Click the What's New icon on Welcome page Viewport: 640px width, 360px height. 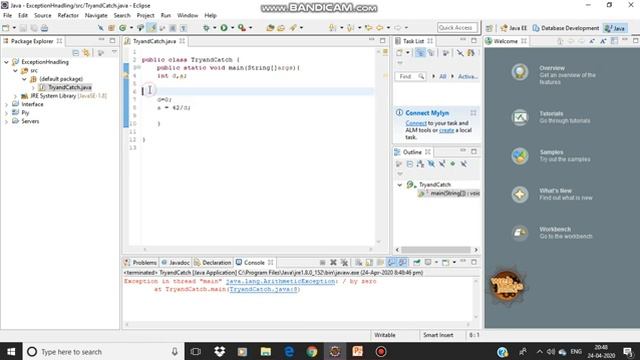pos(520,194)
